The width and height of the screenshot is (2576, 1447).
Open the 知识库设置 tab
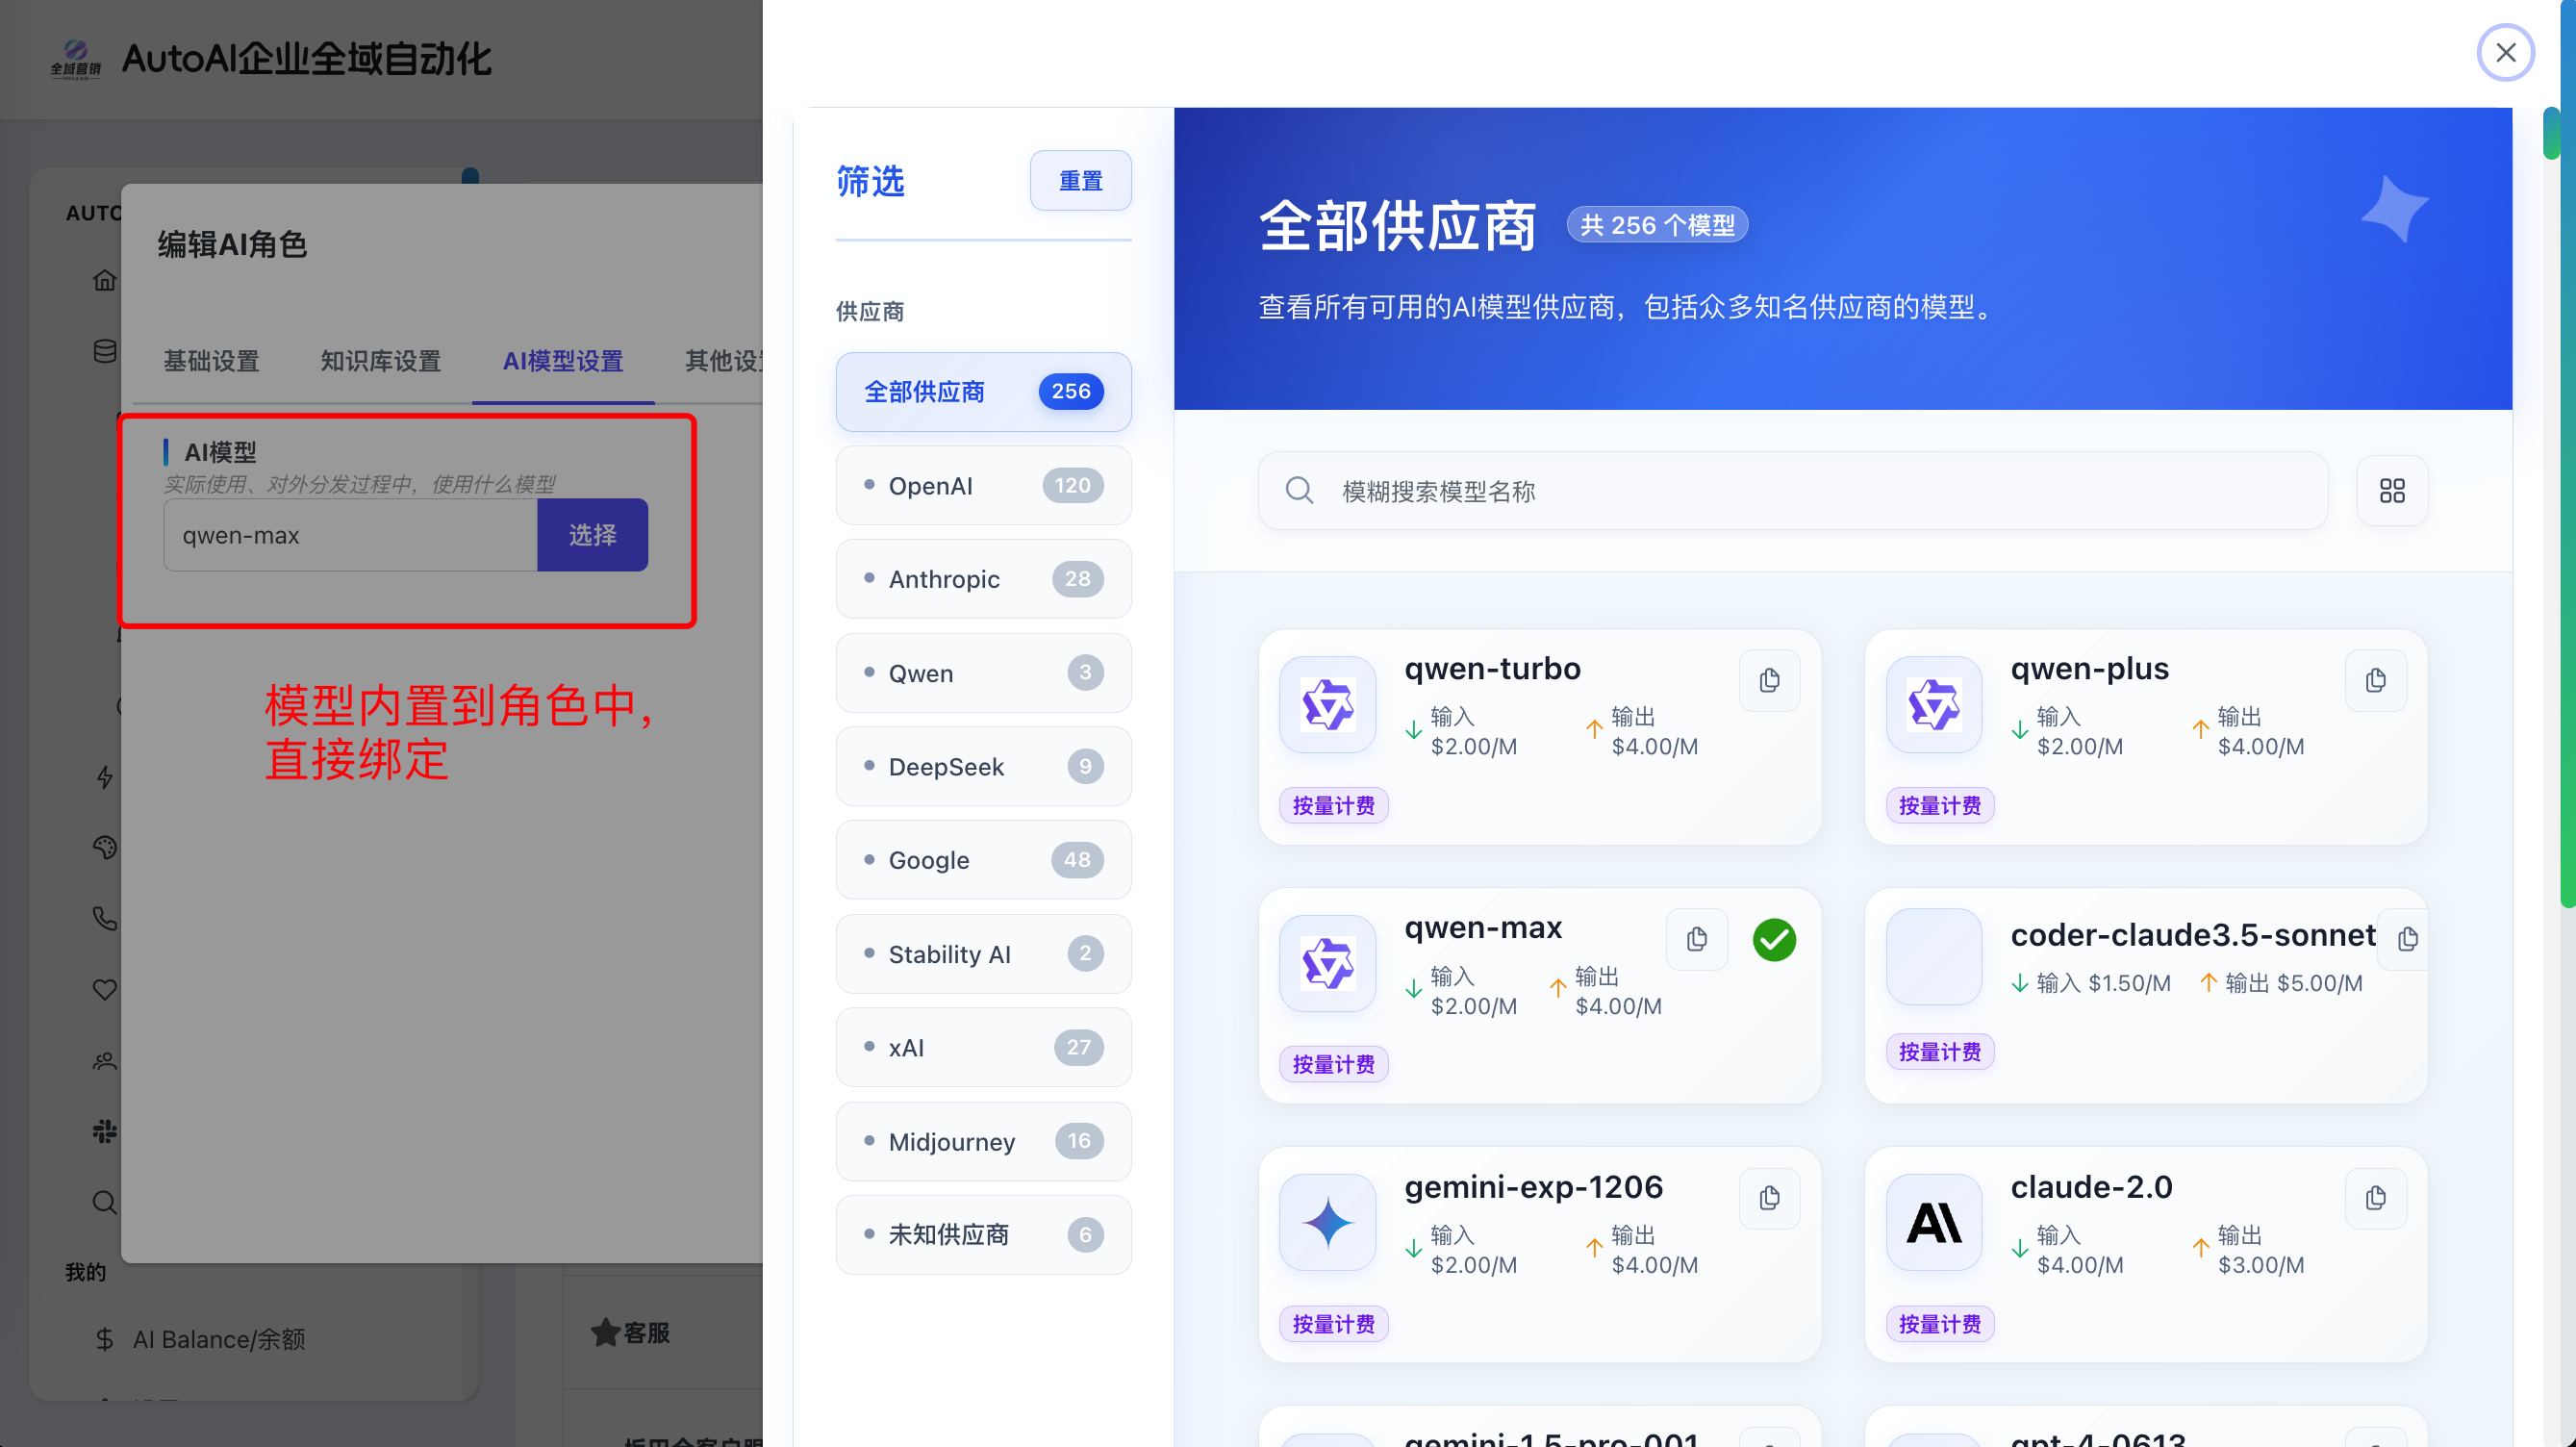click(380, 361)
